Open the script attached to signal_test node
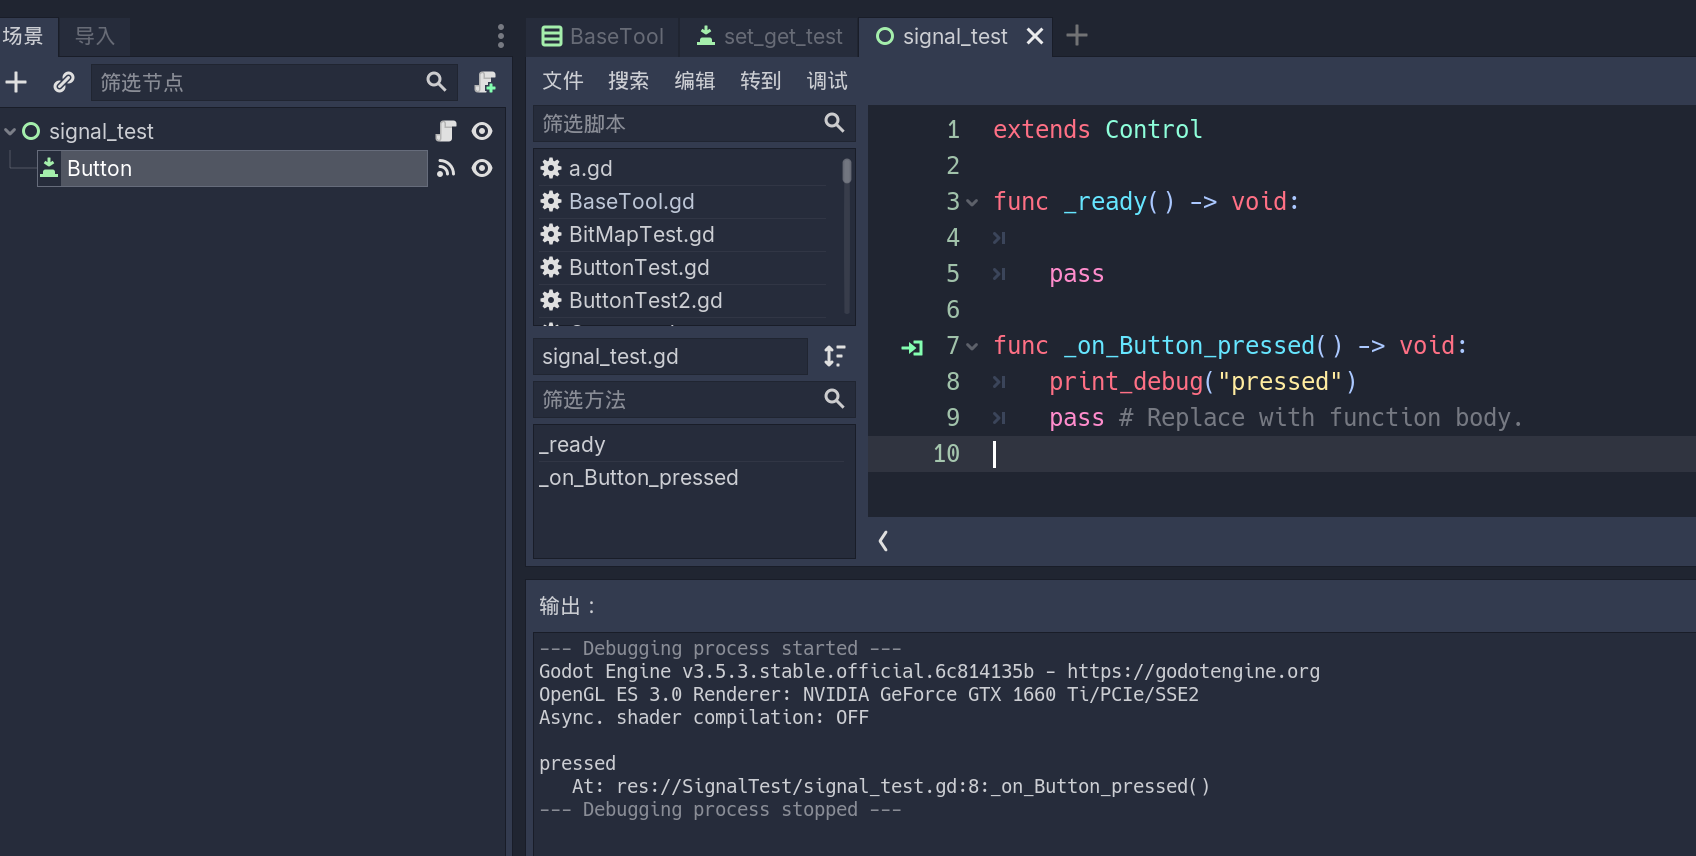Image resolution: width=1696 pixels, height=856 pixels. pyautogui.click(x=446, y=131)
